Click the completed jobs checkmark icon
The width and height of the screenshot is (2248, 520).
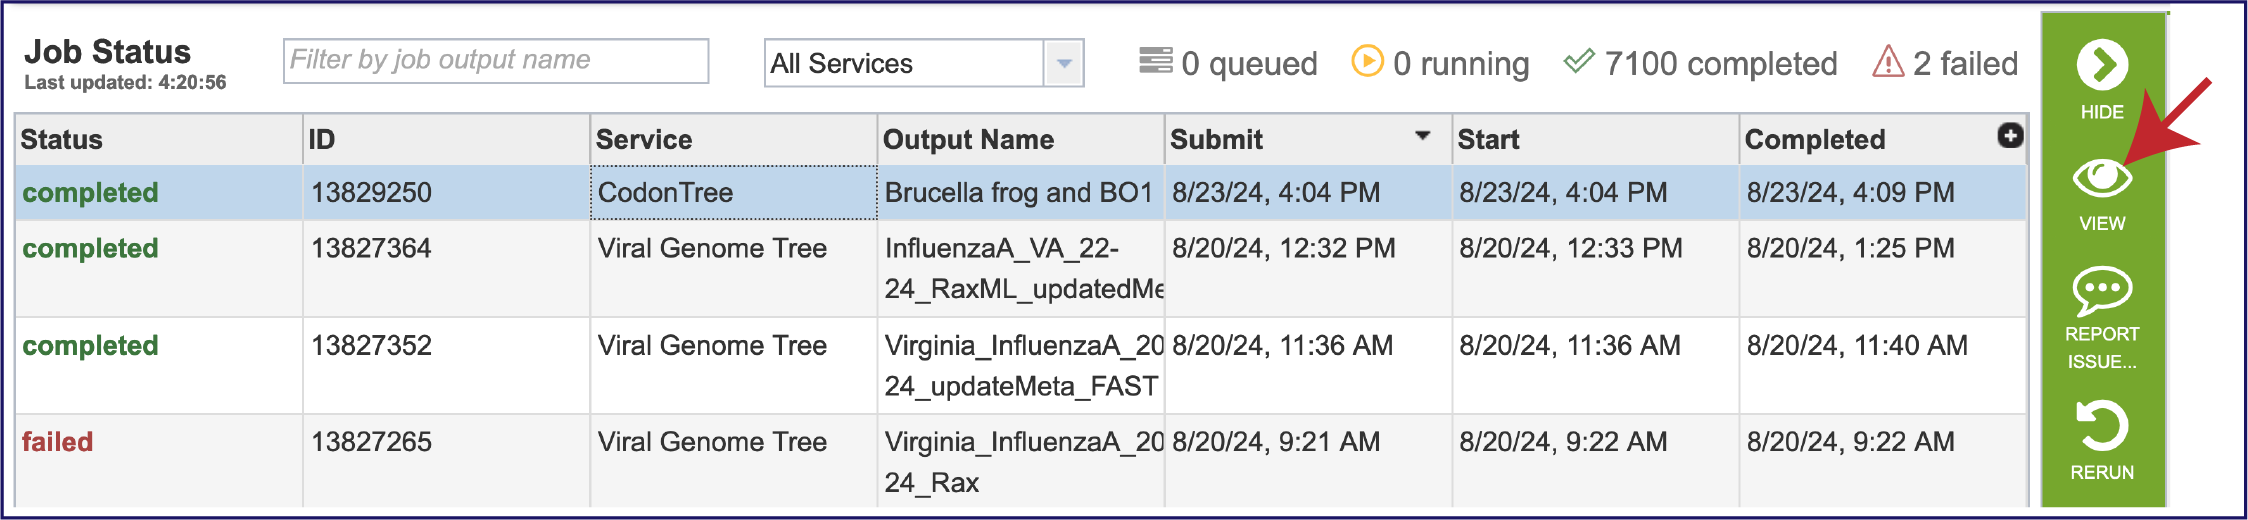[1579, 62]
